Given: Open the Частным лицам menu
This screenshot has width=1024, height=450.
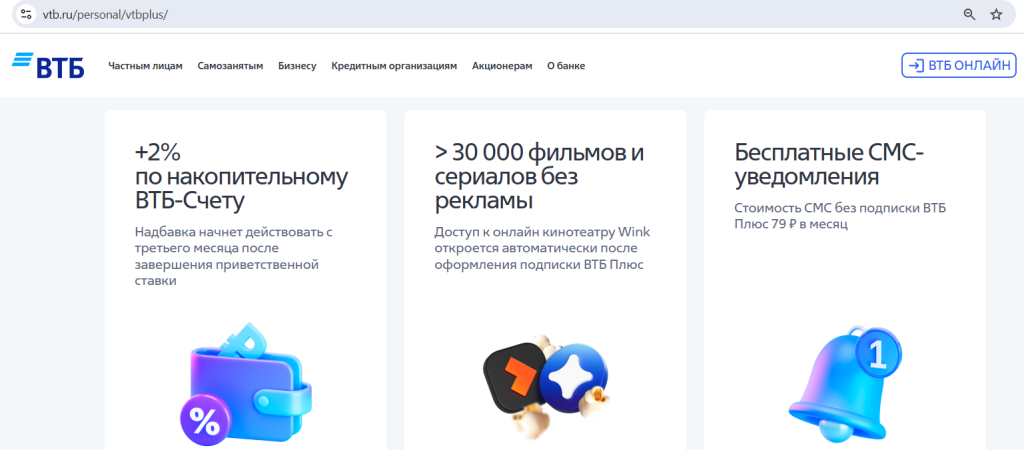Looking at the screenshot, I should [146, 66].
